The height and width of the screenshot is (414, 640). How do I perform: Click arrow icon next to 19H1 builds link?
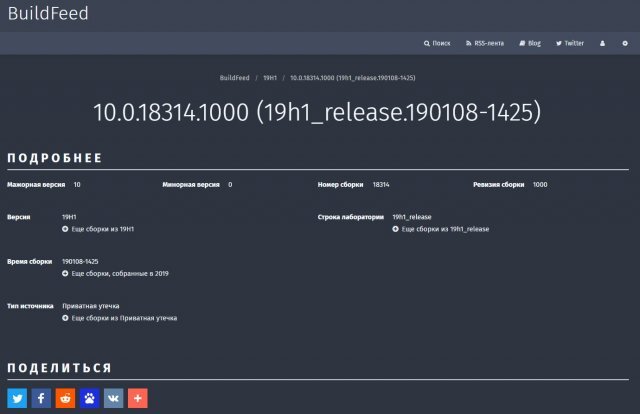click(x=65, y=229)
